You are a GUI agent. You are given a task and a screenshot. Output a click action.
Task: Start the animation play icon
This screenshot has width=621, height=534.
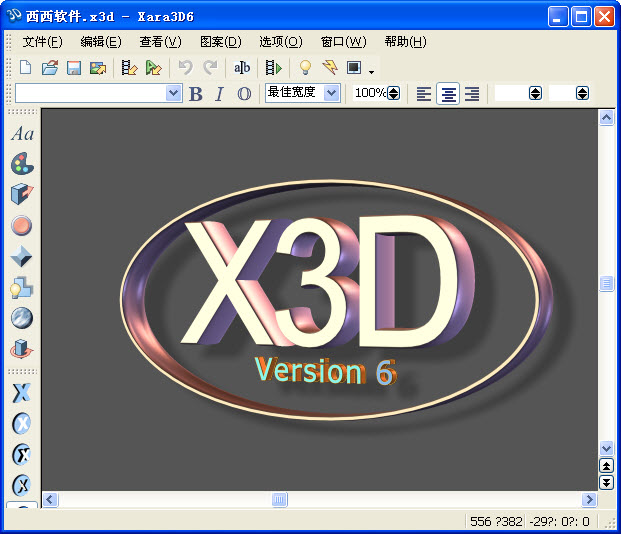(x=273, y=68)
